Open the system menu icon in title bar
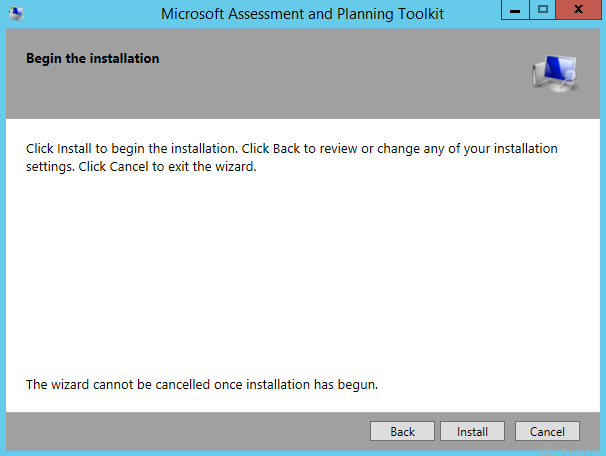Viewport: 606px width, 456px height. (15, 14)
